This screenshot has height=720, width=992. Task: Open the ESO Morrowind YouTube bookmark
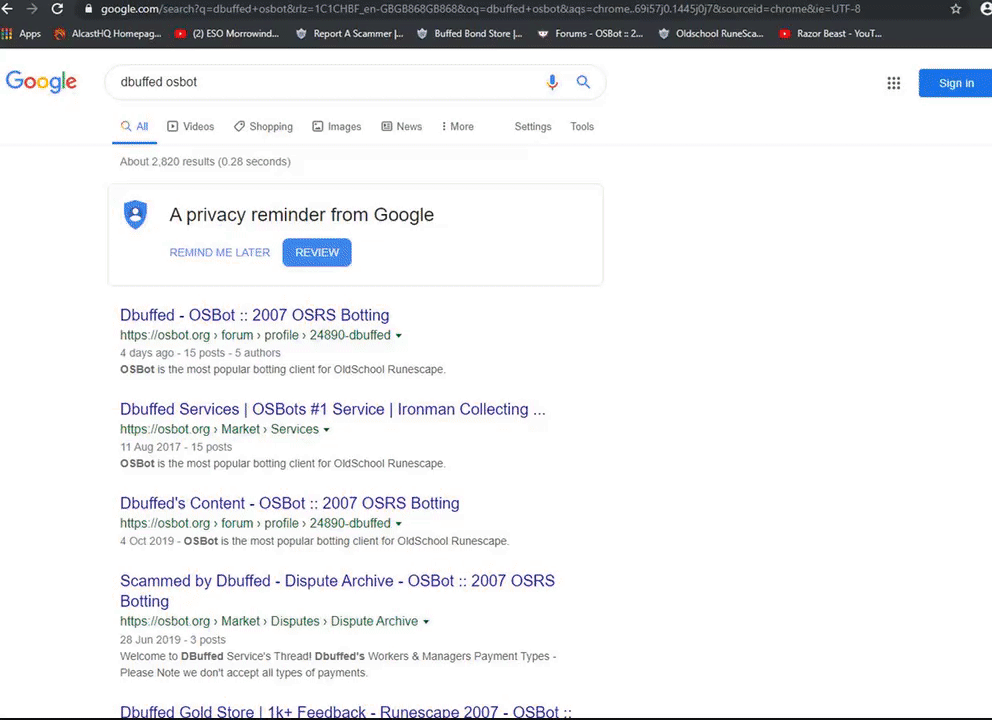click(x=226, y=34)
